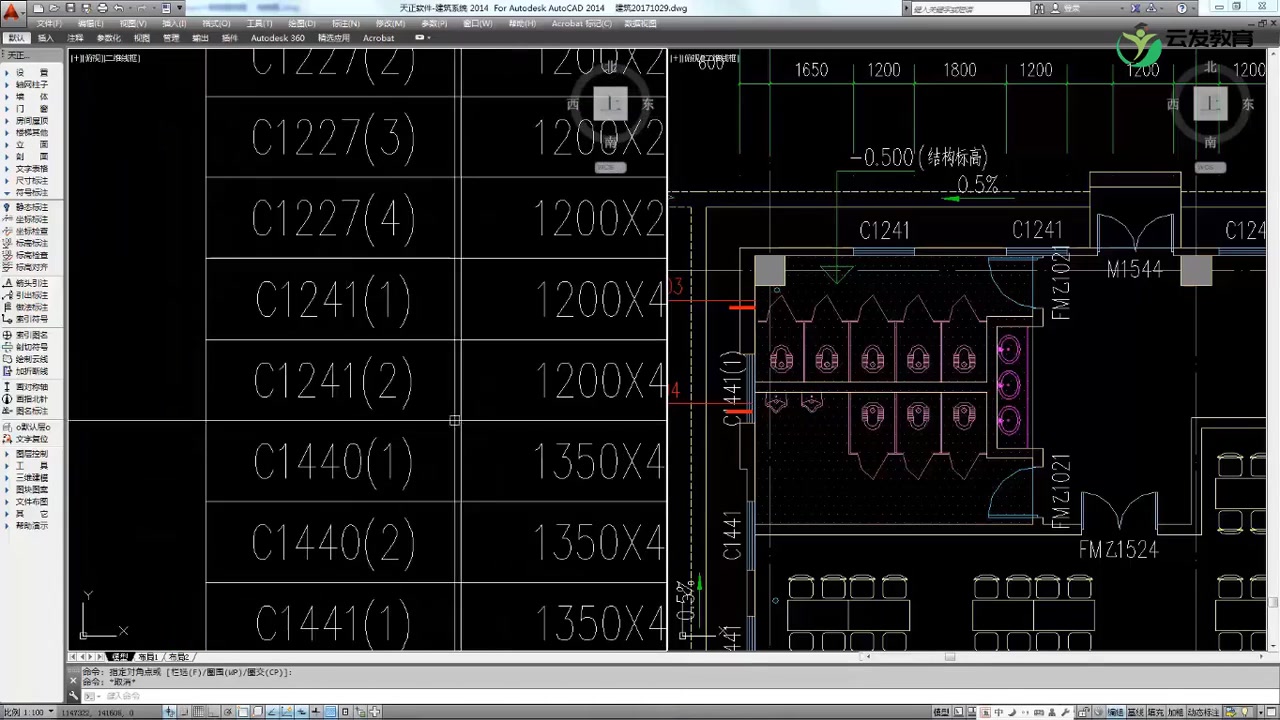Click 东 direction on right viewport compass
This screenshot has width=1280, height=720.
tap(1247, 104)
